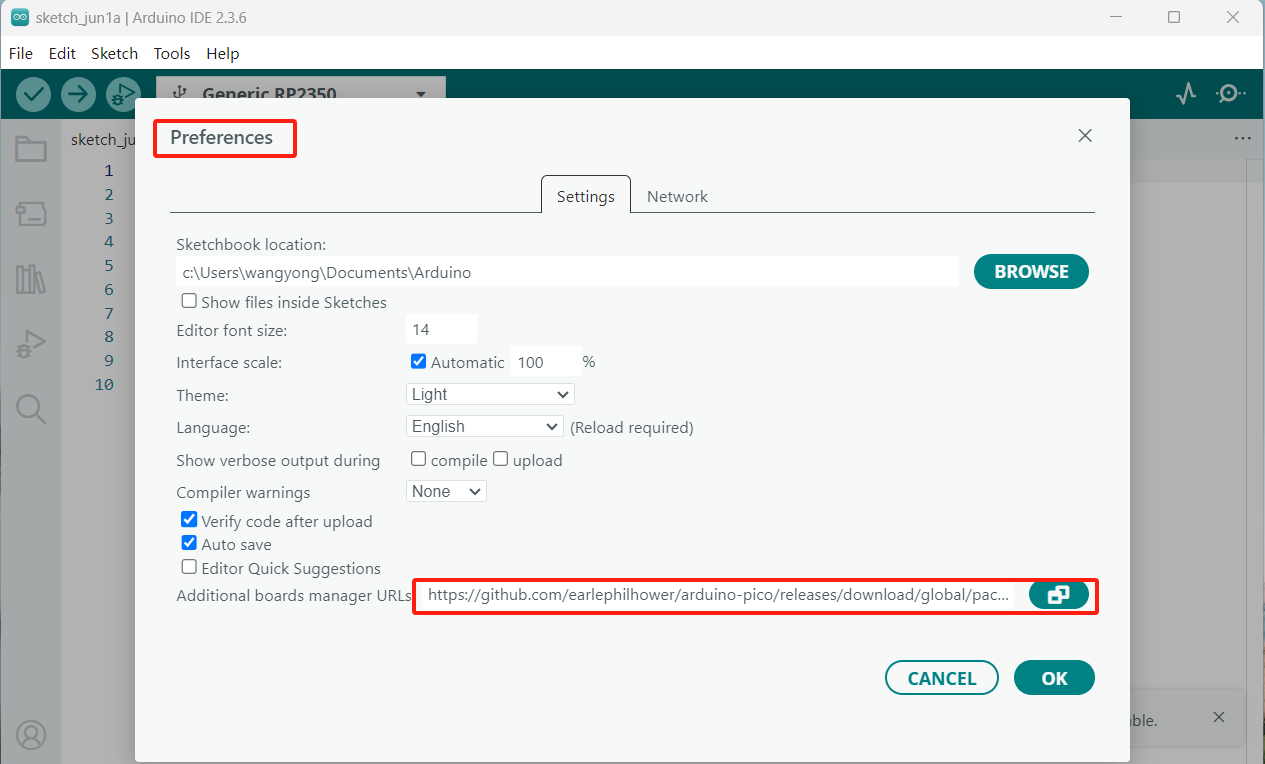This screenshot has height=764, width=1265.
Task: Enable verbose output during upload
Action: coord(500,459)
